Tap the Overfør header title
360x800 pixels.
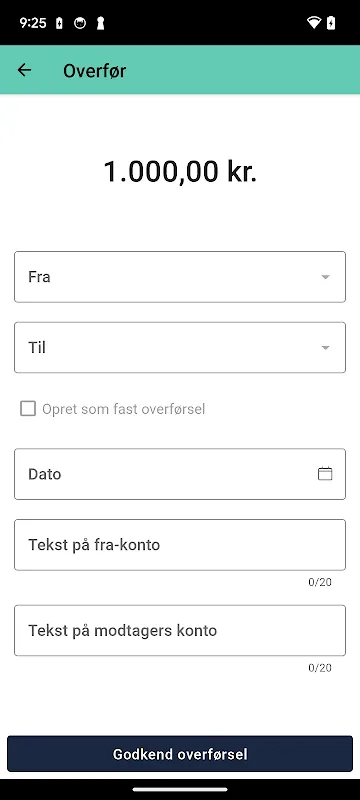94,70
